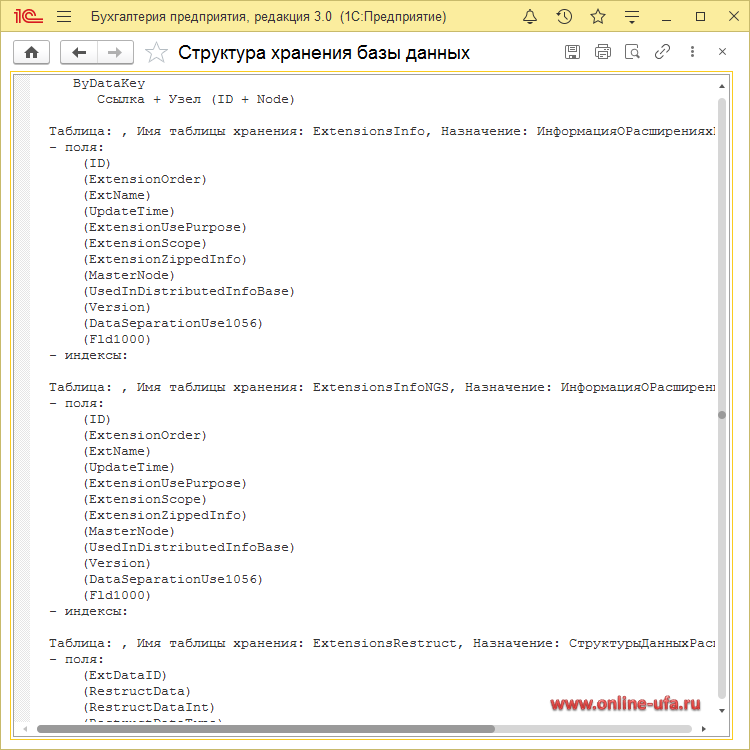The image size is (750, 750).
Task: Click the 1C logo icon
Action: click(28, 16)
